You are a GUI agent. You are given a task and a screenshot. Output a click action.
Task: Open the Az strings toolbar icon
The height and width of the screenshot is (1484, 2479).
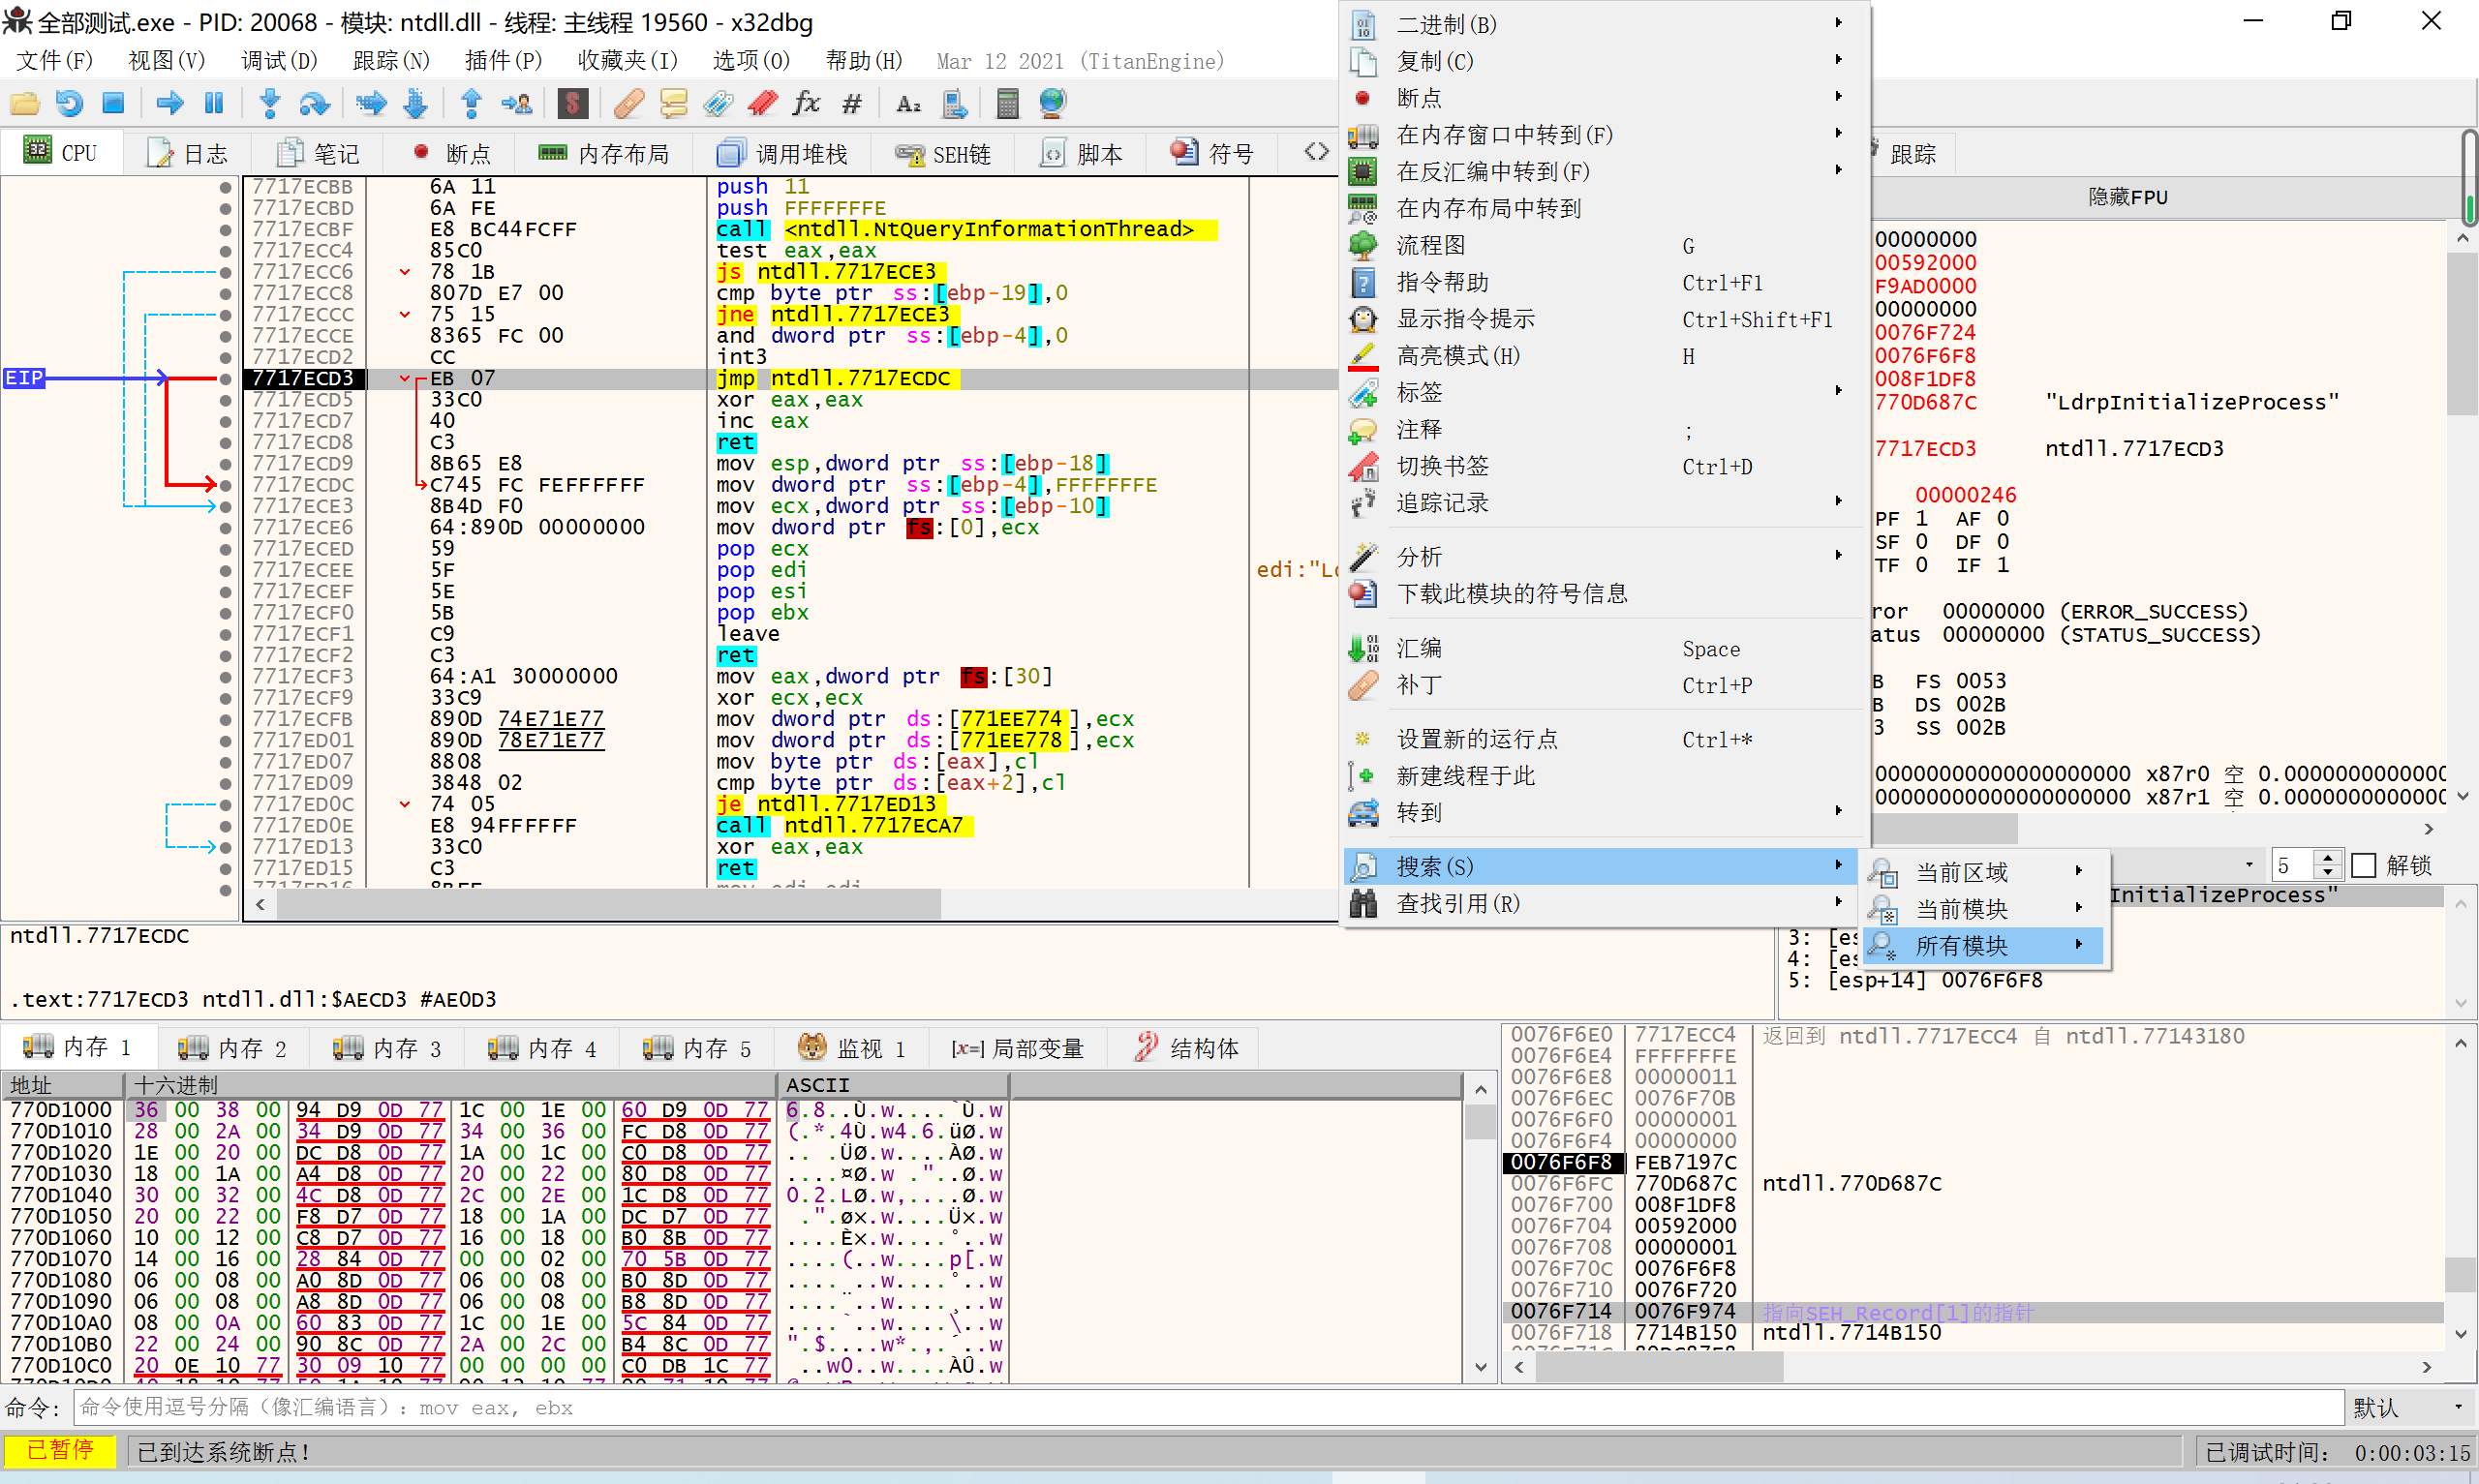tap(906, 103)
